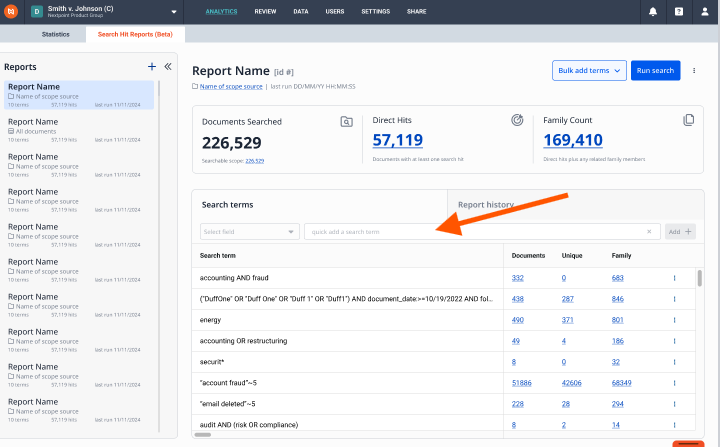
Task: Open the Bulk add terms dropdown
Action: 589,71
